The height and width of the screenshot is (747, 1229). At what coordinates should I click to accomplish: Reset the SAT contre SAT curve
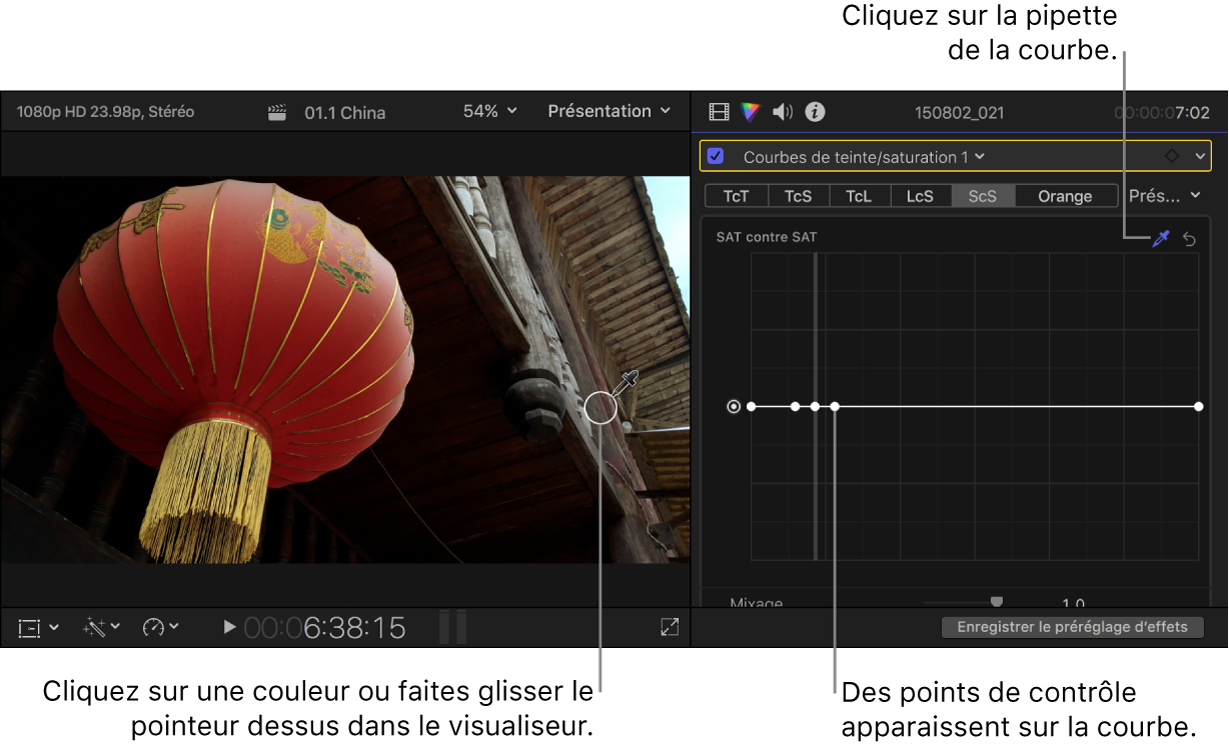click(1189, 238)
